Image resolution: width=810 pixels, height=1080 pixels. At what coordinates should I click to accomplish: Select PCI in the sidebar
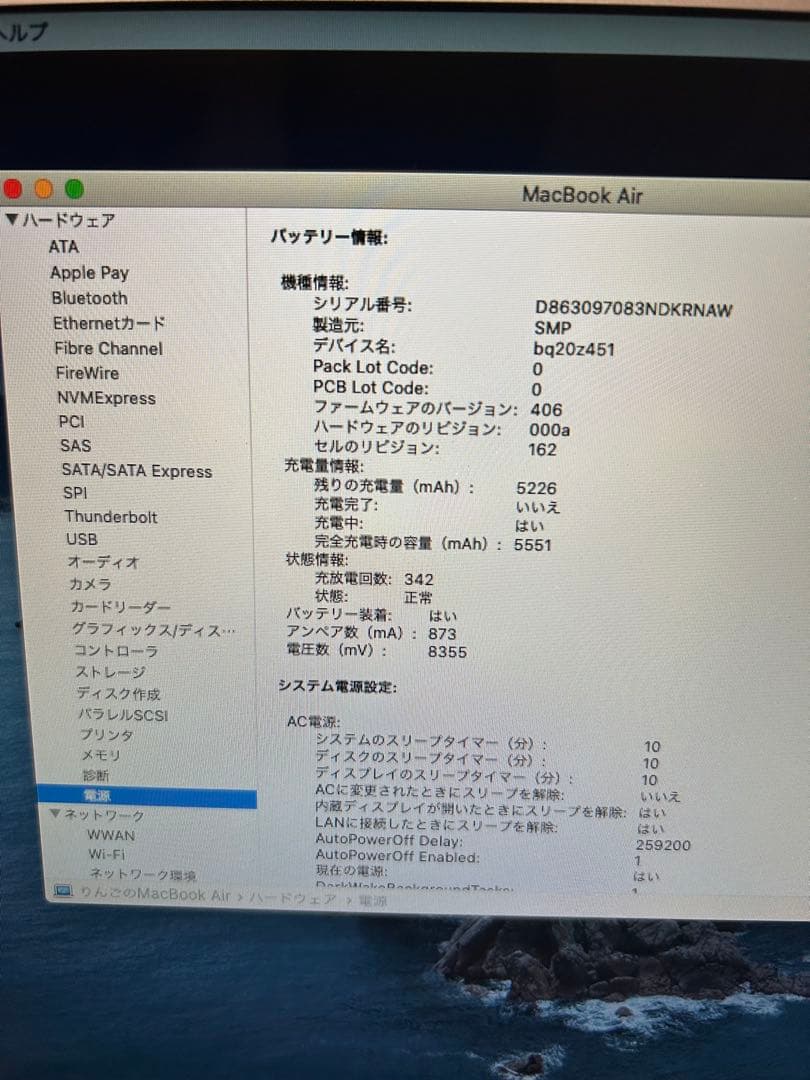[x=72, y=422]
